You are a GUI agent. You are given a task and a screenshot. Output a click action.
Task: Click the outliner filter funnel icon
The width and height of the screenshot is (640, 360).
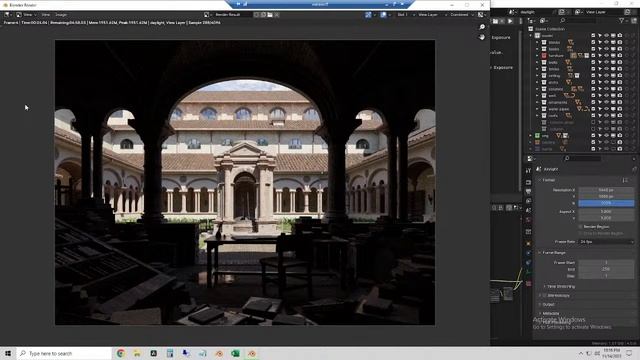pos(622,20)
